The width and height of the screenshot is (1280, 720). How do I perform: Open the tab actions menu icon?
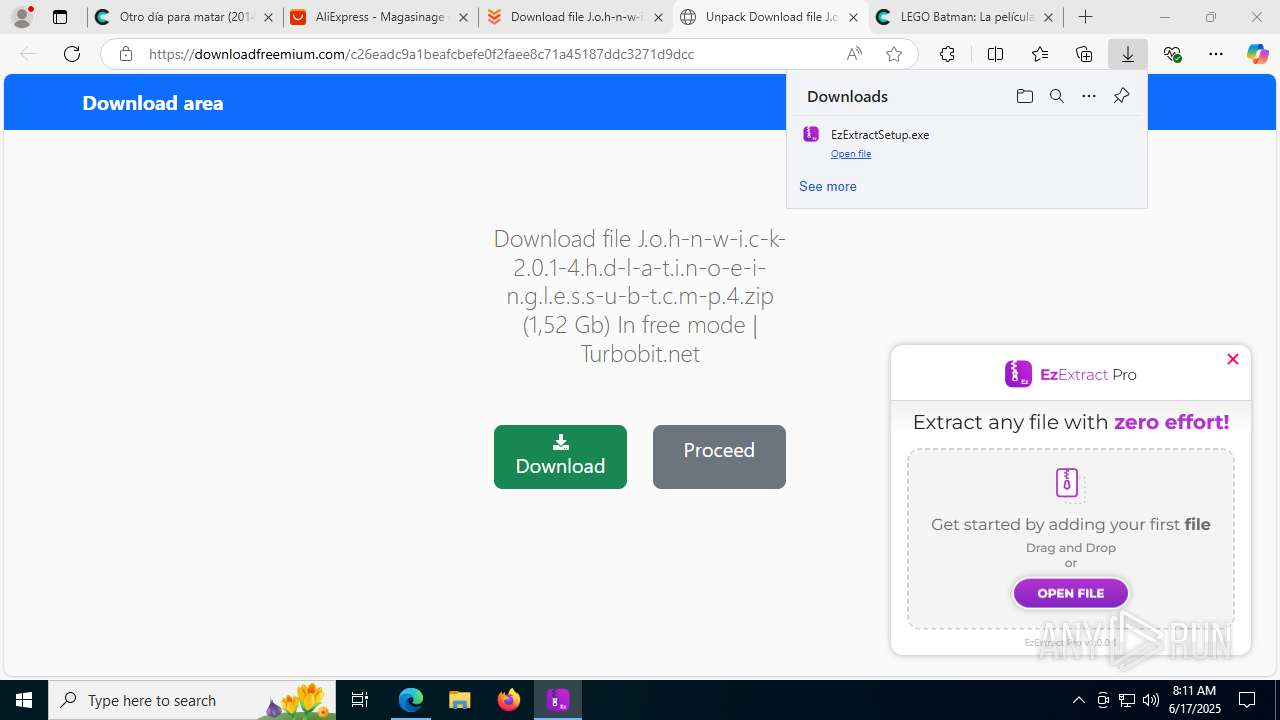click(x=60, y=17)
